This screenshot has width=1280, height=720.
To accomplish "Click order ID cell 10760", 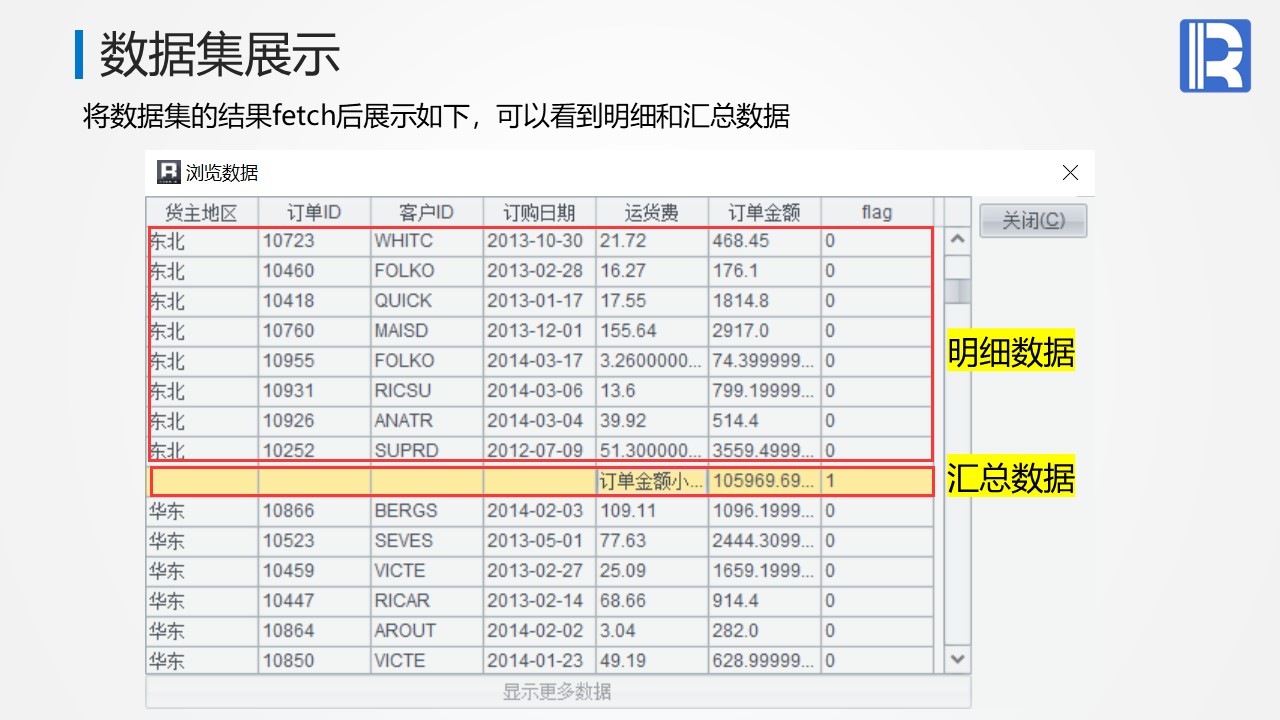I will pos(314,331).
